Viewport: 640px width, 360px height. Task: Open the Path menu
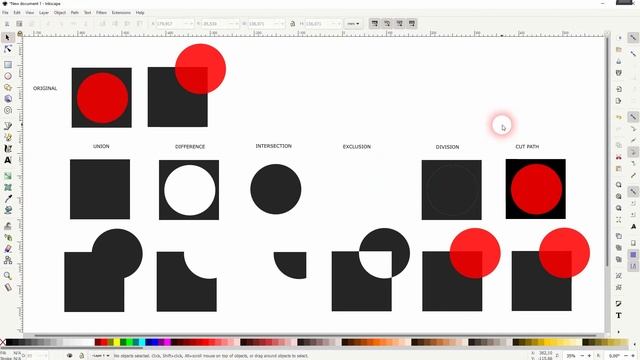point(75,13)
